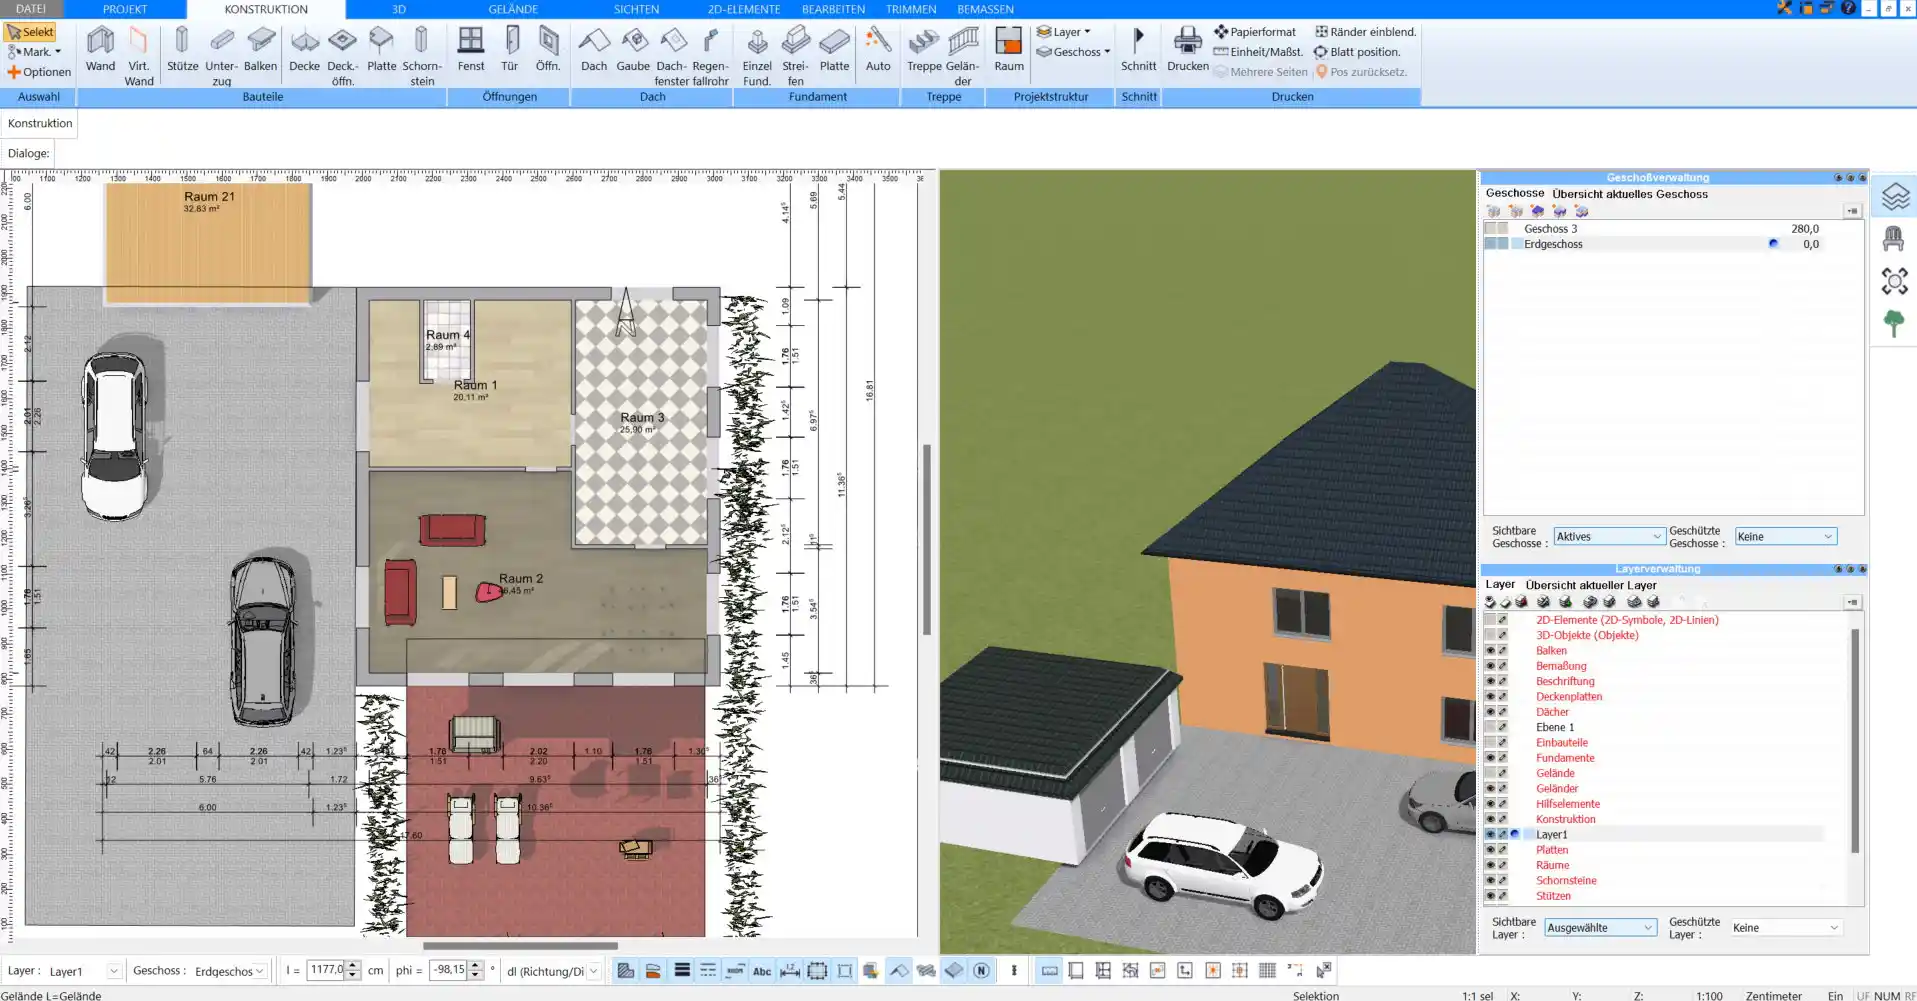Click the horizontal scrollbar of 2D view
Screen dimensions: 1917x1001
tap(520, 945)
